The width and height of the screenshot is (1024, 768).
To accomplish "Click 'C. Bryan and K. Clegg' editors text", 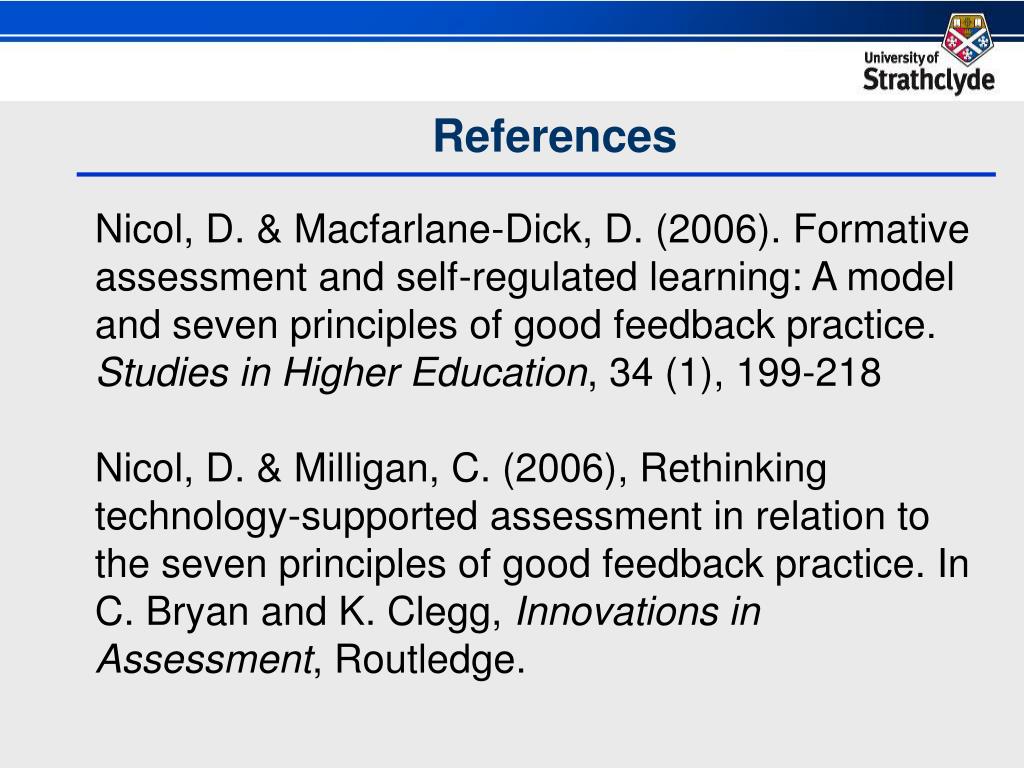I will (x=298, y=612).
